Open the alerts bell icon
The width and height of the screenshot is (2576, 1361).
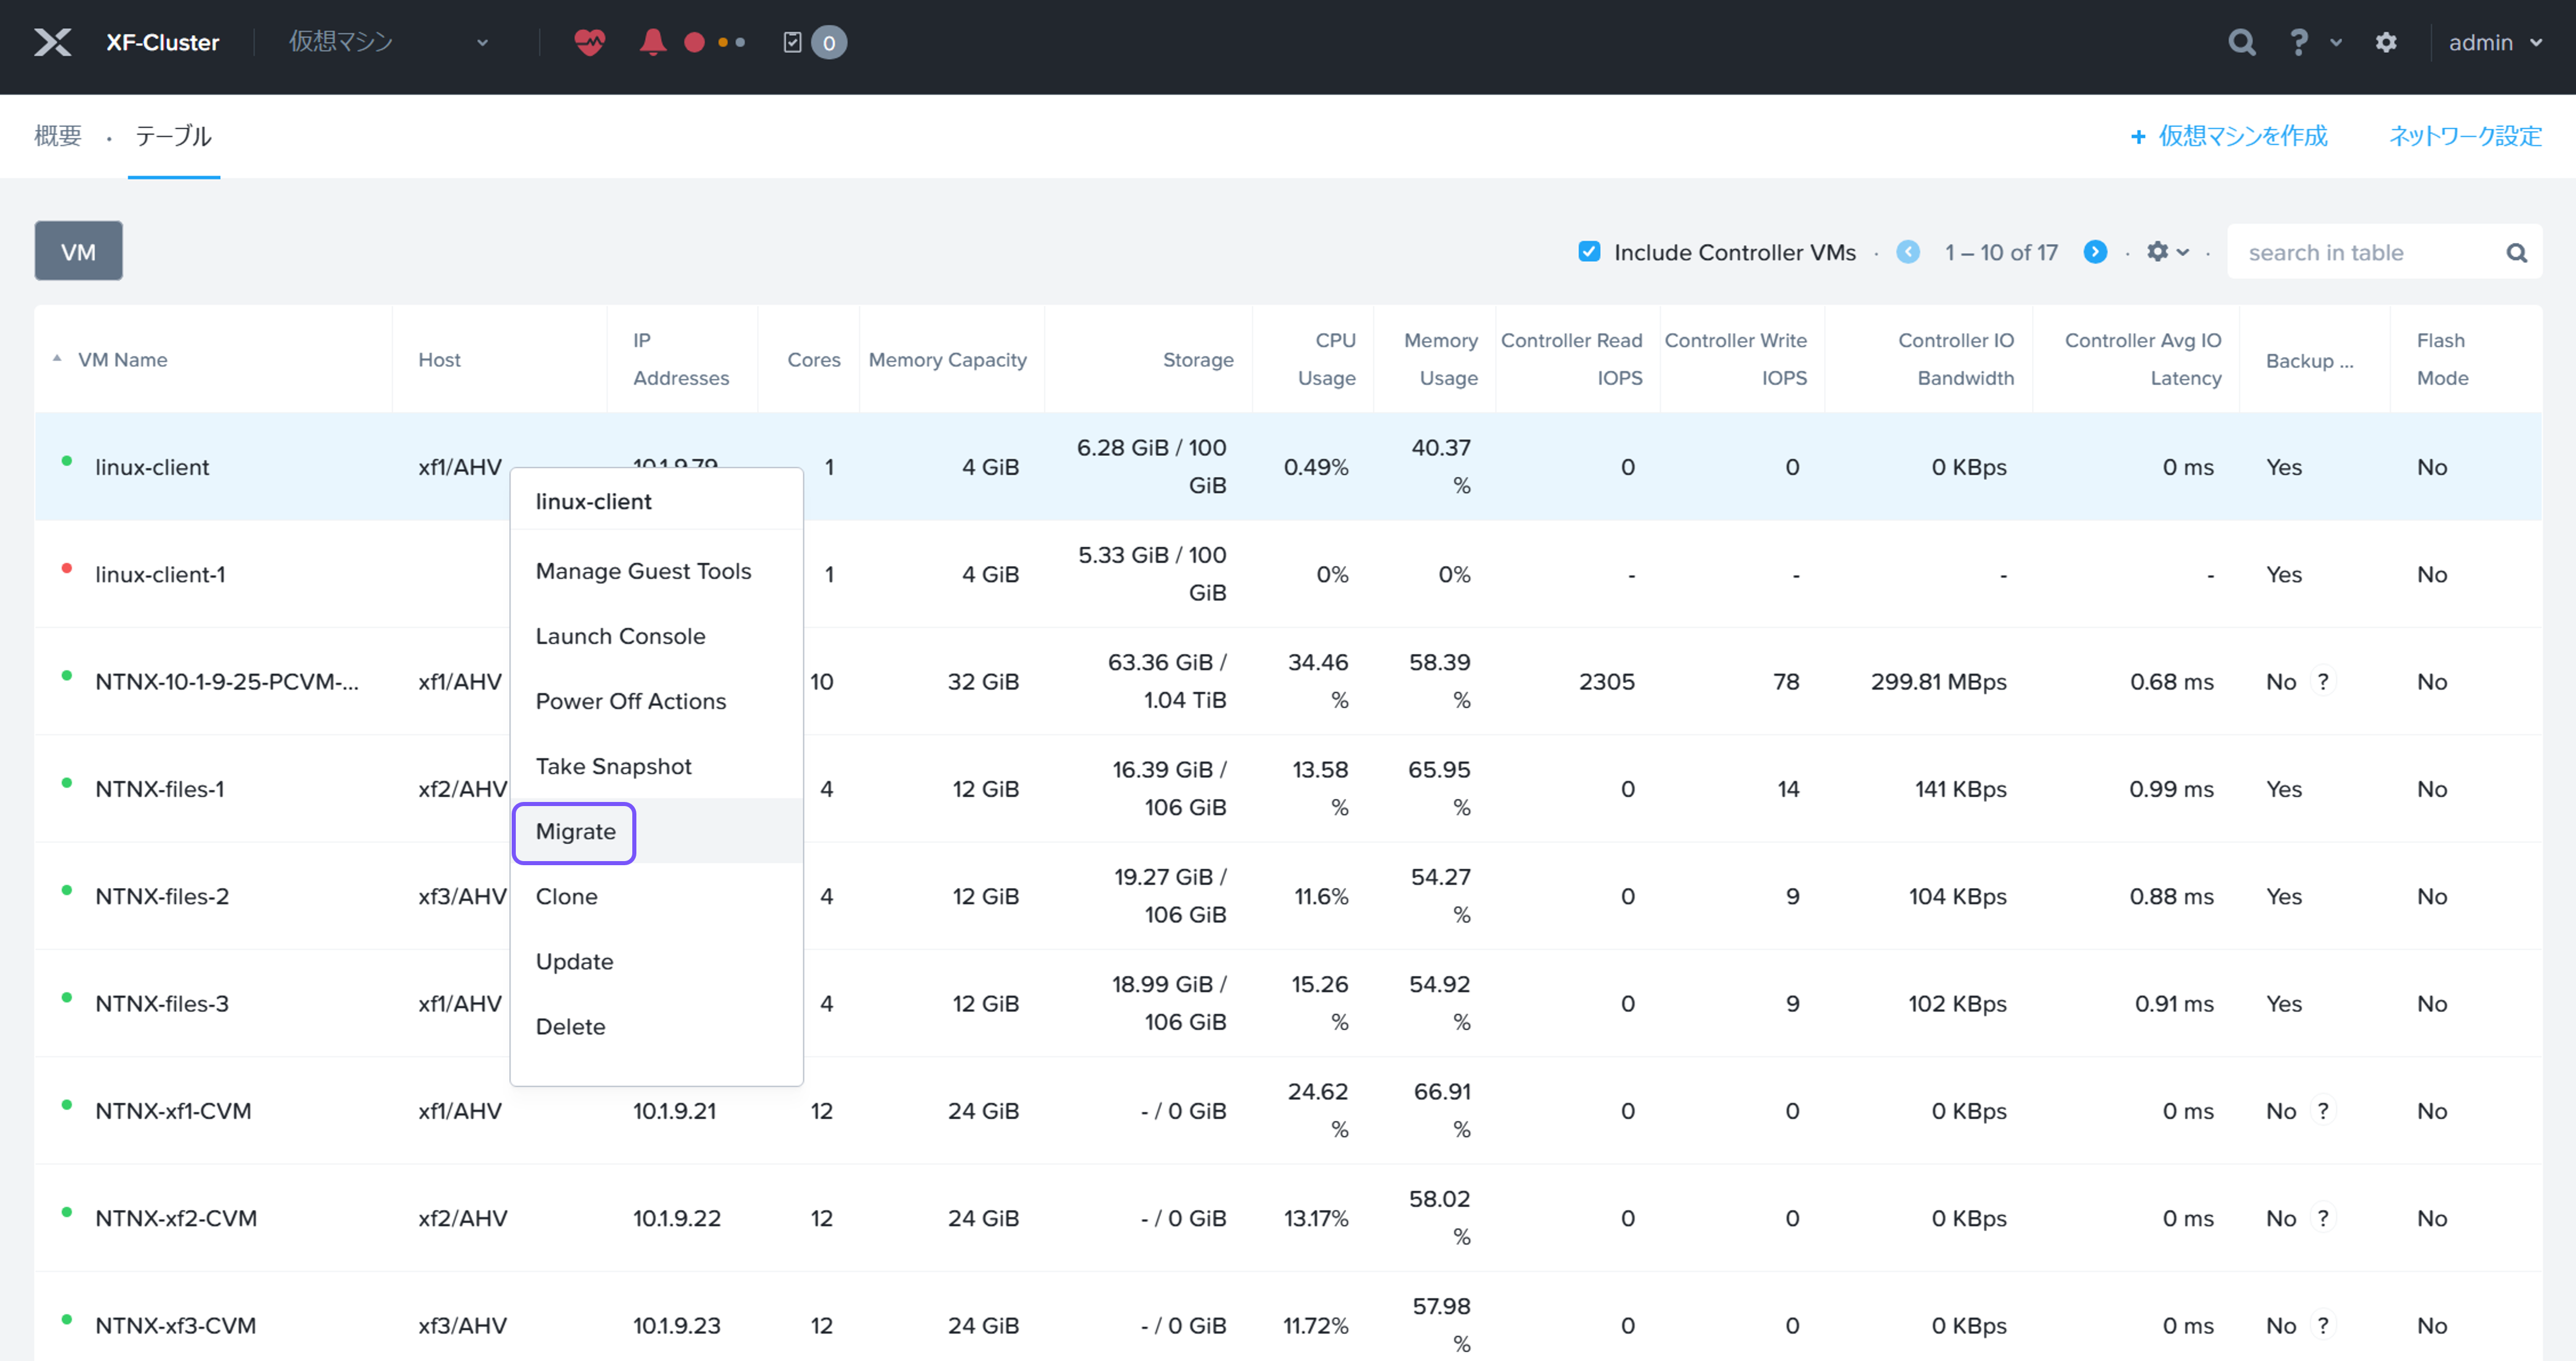(653, 42)
